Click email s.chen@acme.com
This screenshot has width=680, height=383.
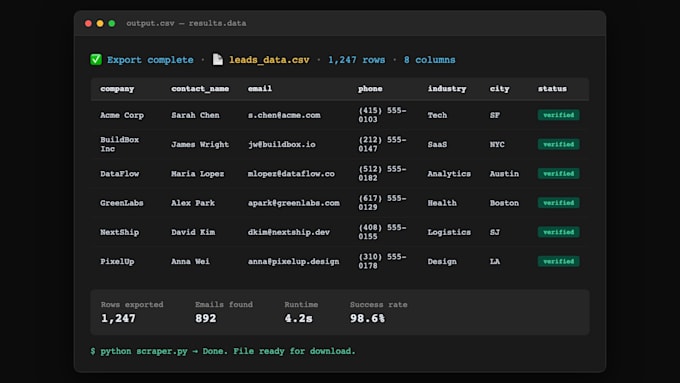pyautogui.click(x=284, y=115)
